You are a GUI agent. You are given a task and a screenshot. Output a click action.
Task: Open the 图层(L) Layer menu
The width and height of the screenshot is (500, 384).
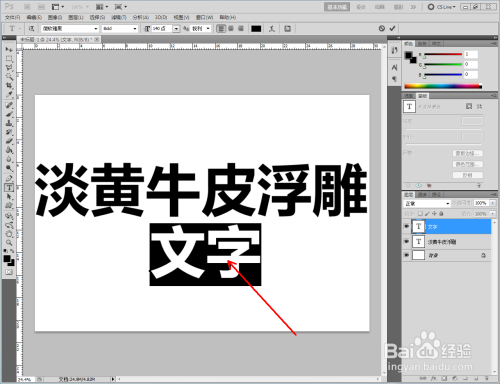tap(76, 17)
